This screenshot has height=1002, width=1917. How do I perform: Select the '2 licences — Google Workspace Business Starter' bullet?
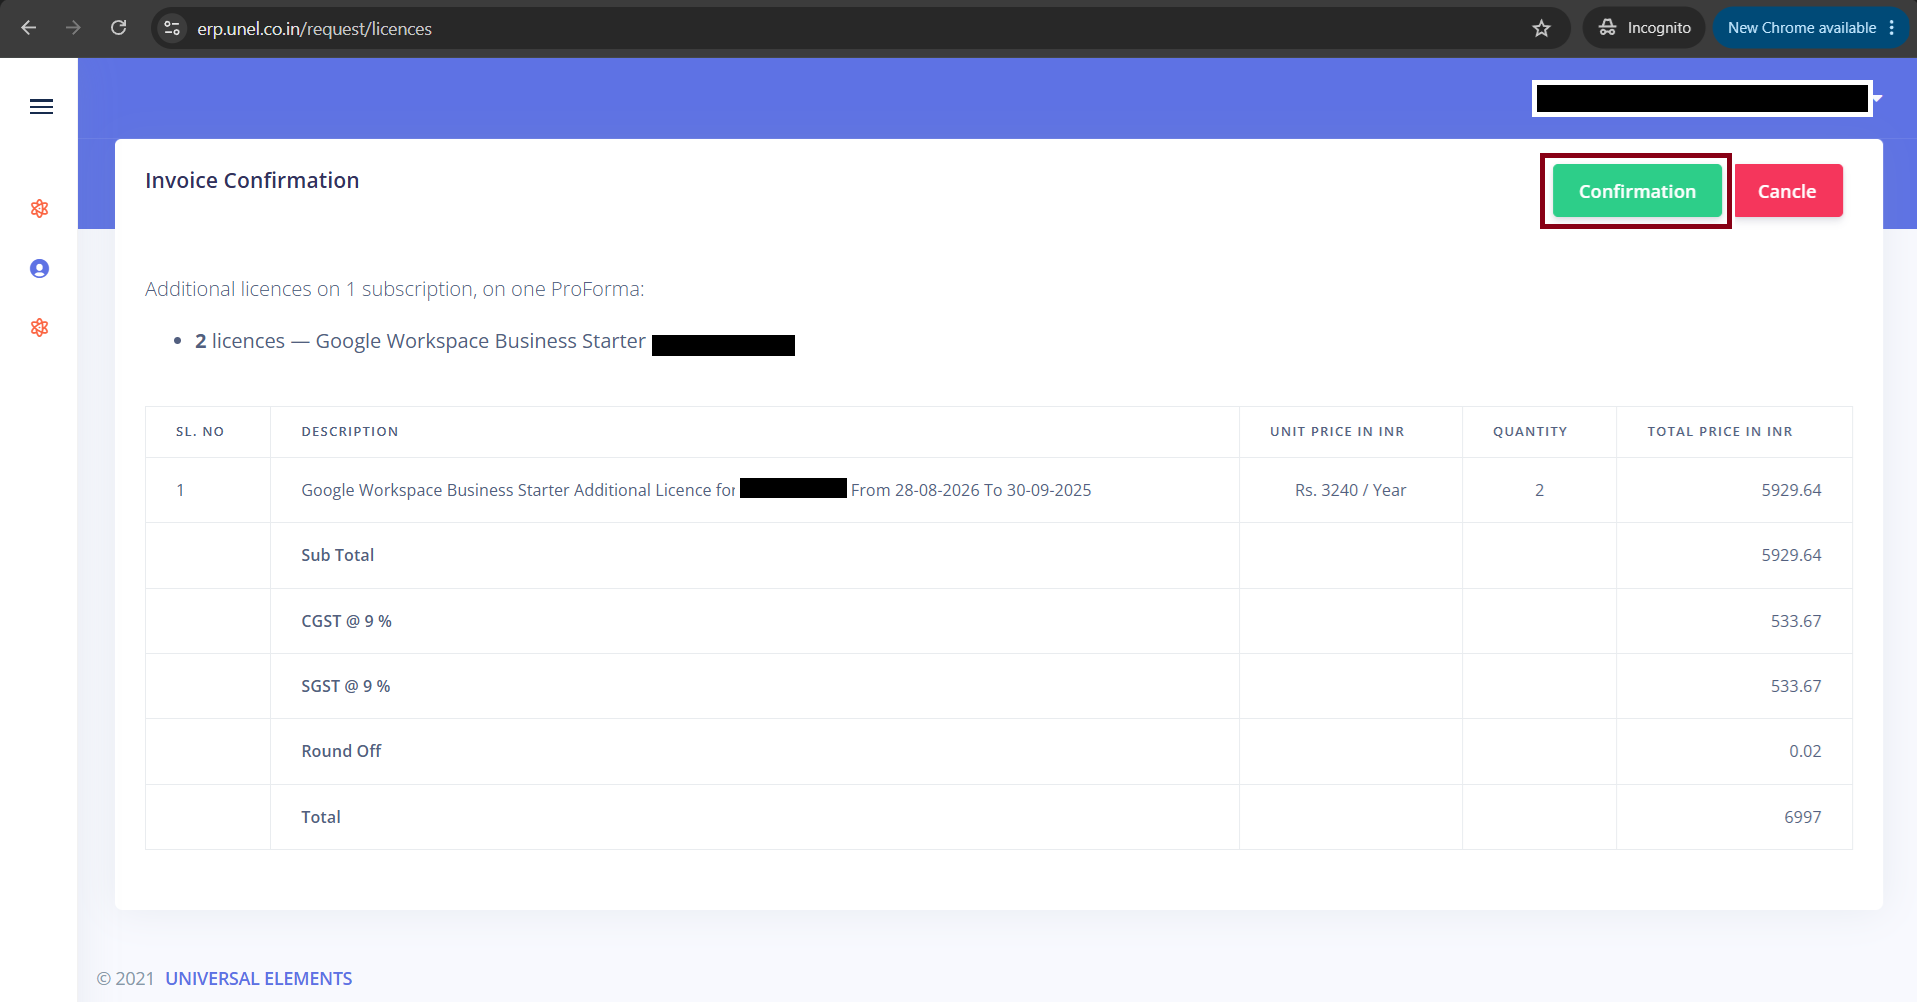420,342
